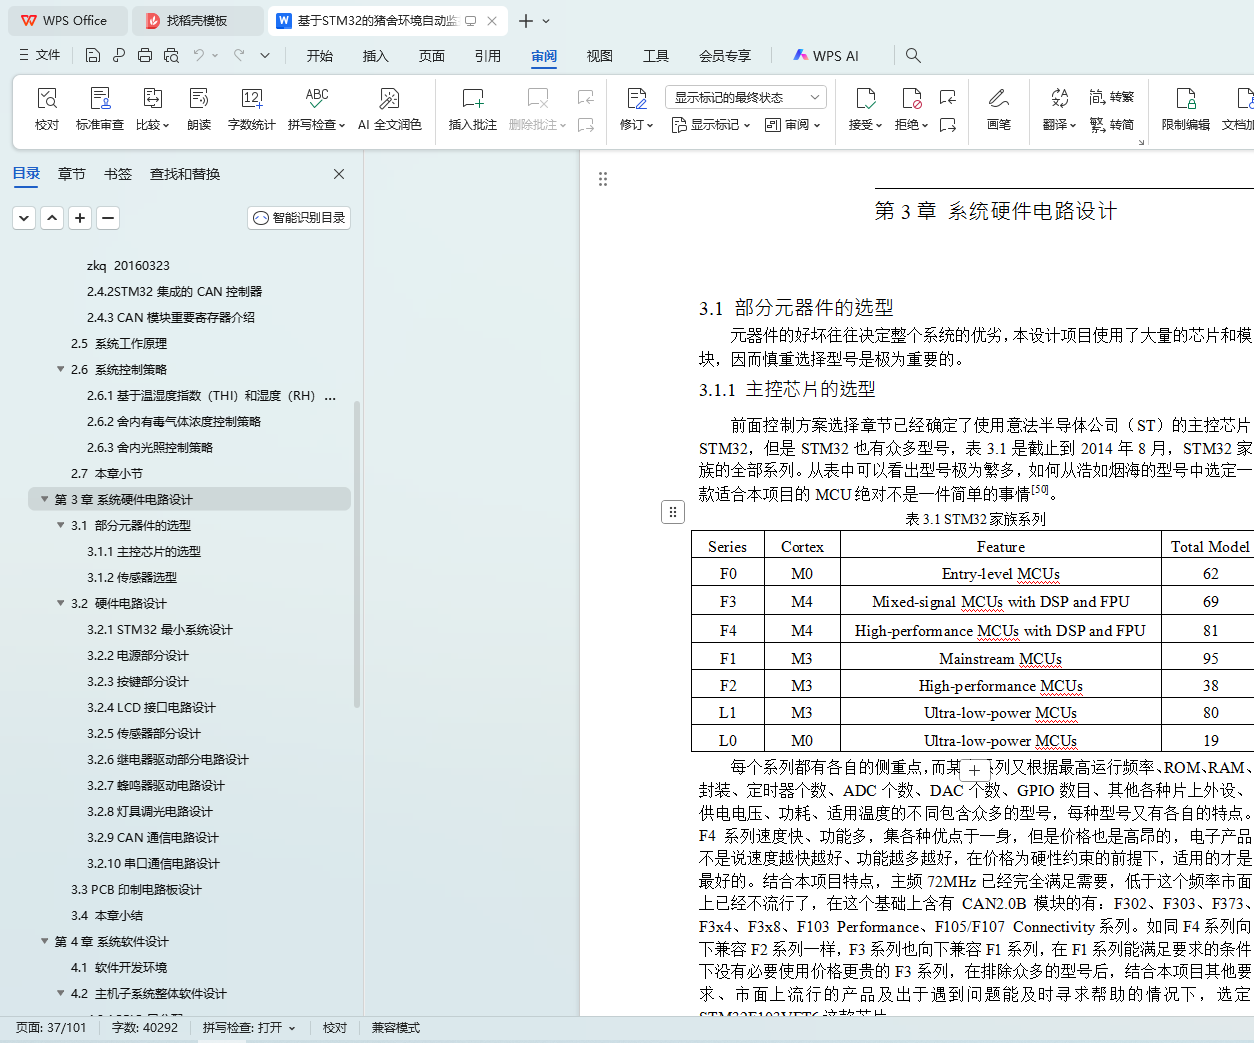Click AI 全文润色 polishing tool
The width and height of the screenshot is (1254, 1043).
click(x=390, y=109)
